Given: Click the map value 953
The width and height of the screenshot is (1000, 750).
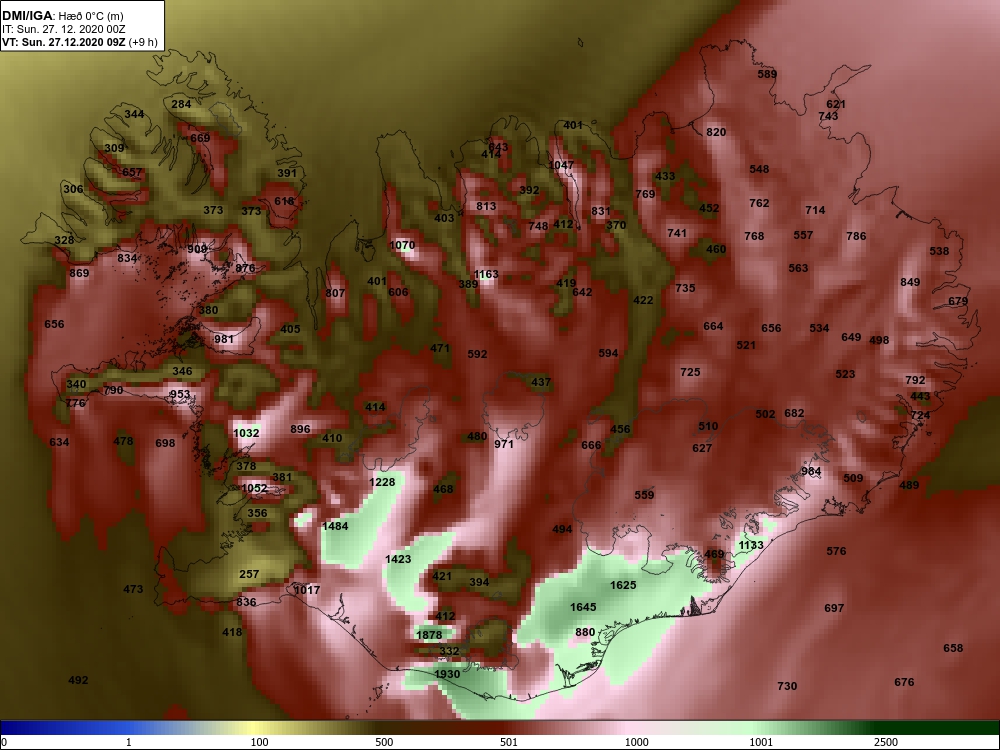Looking at the screenshot, I should coord(180,394).
